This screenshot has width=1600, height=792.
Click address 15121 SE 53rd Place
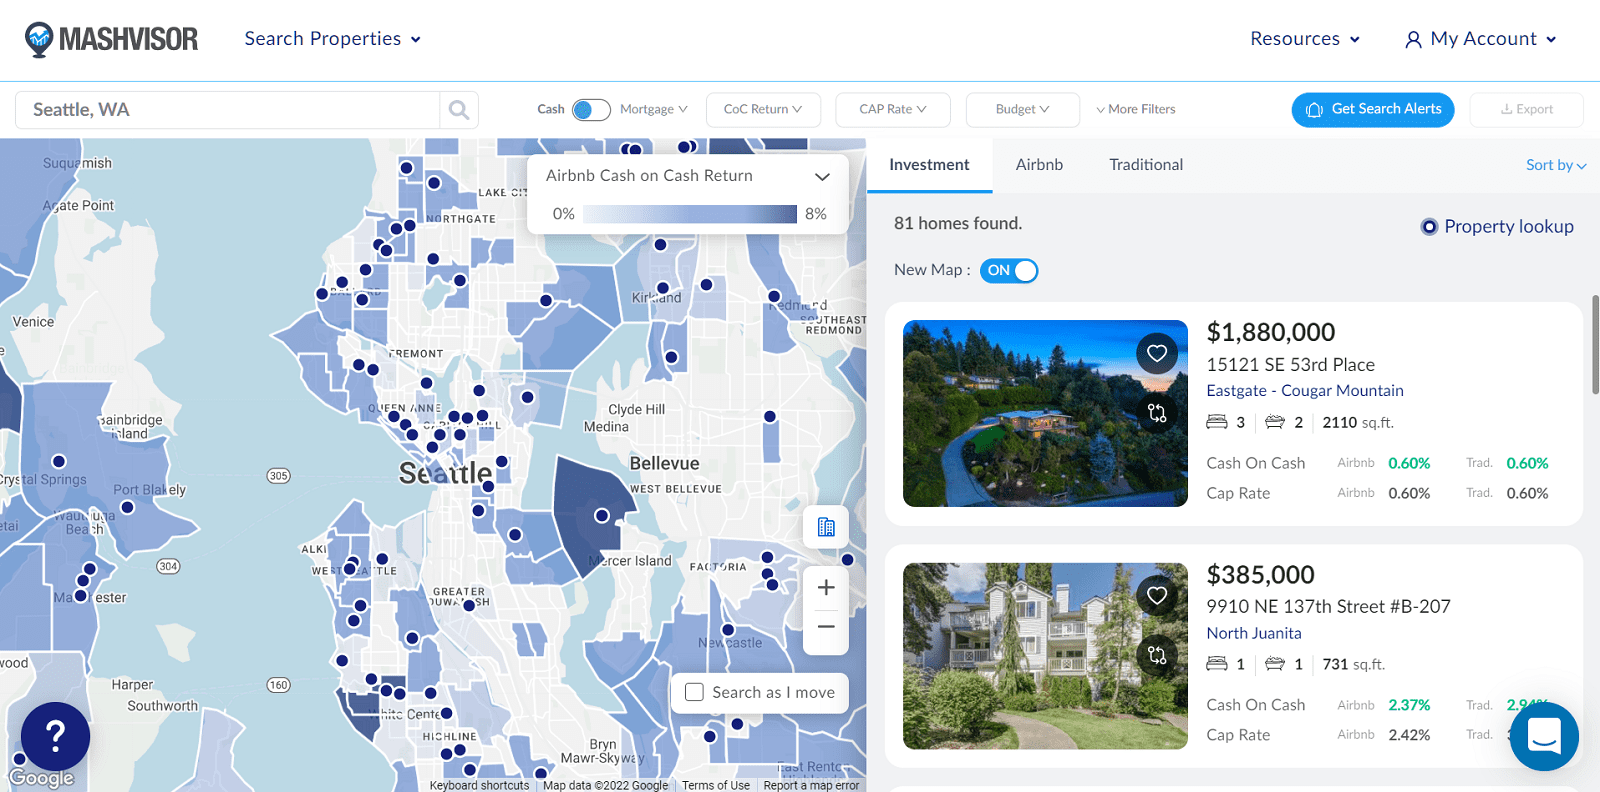pyautogui.click(x=1290, y=365)
